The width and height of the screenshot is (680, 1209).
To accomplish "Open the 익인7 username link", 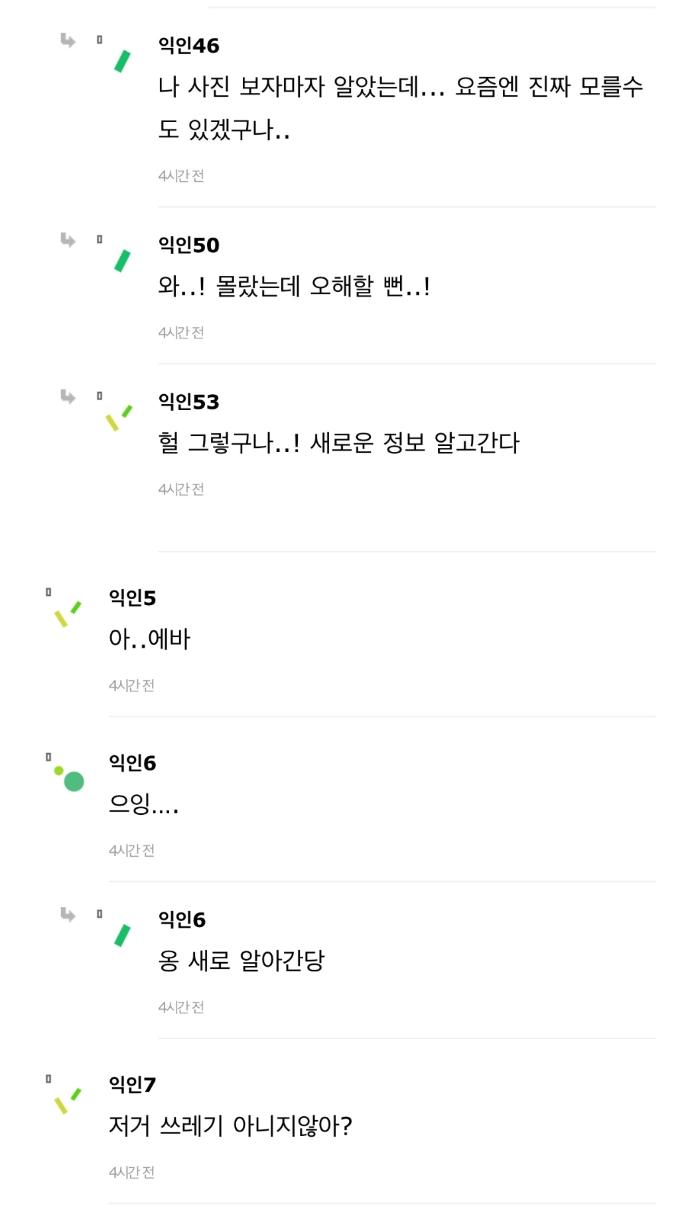I will click(132, 1084).
